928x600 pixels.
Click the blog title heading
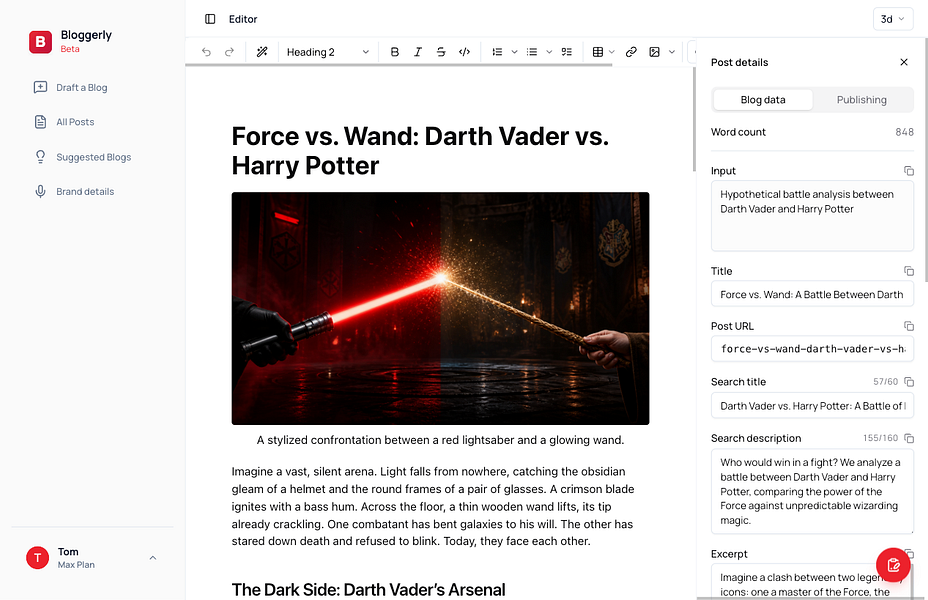pyautogui.click(x=420, y=151)
